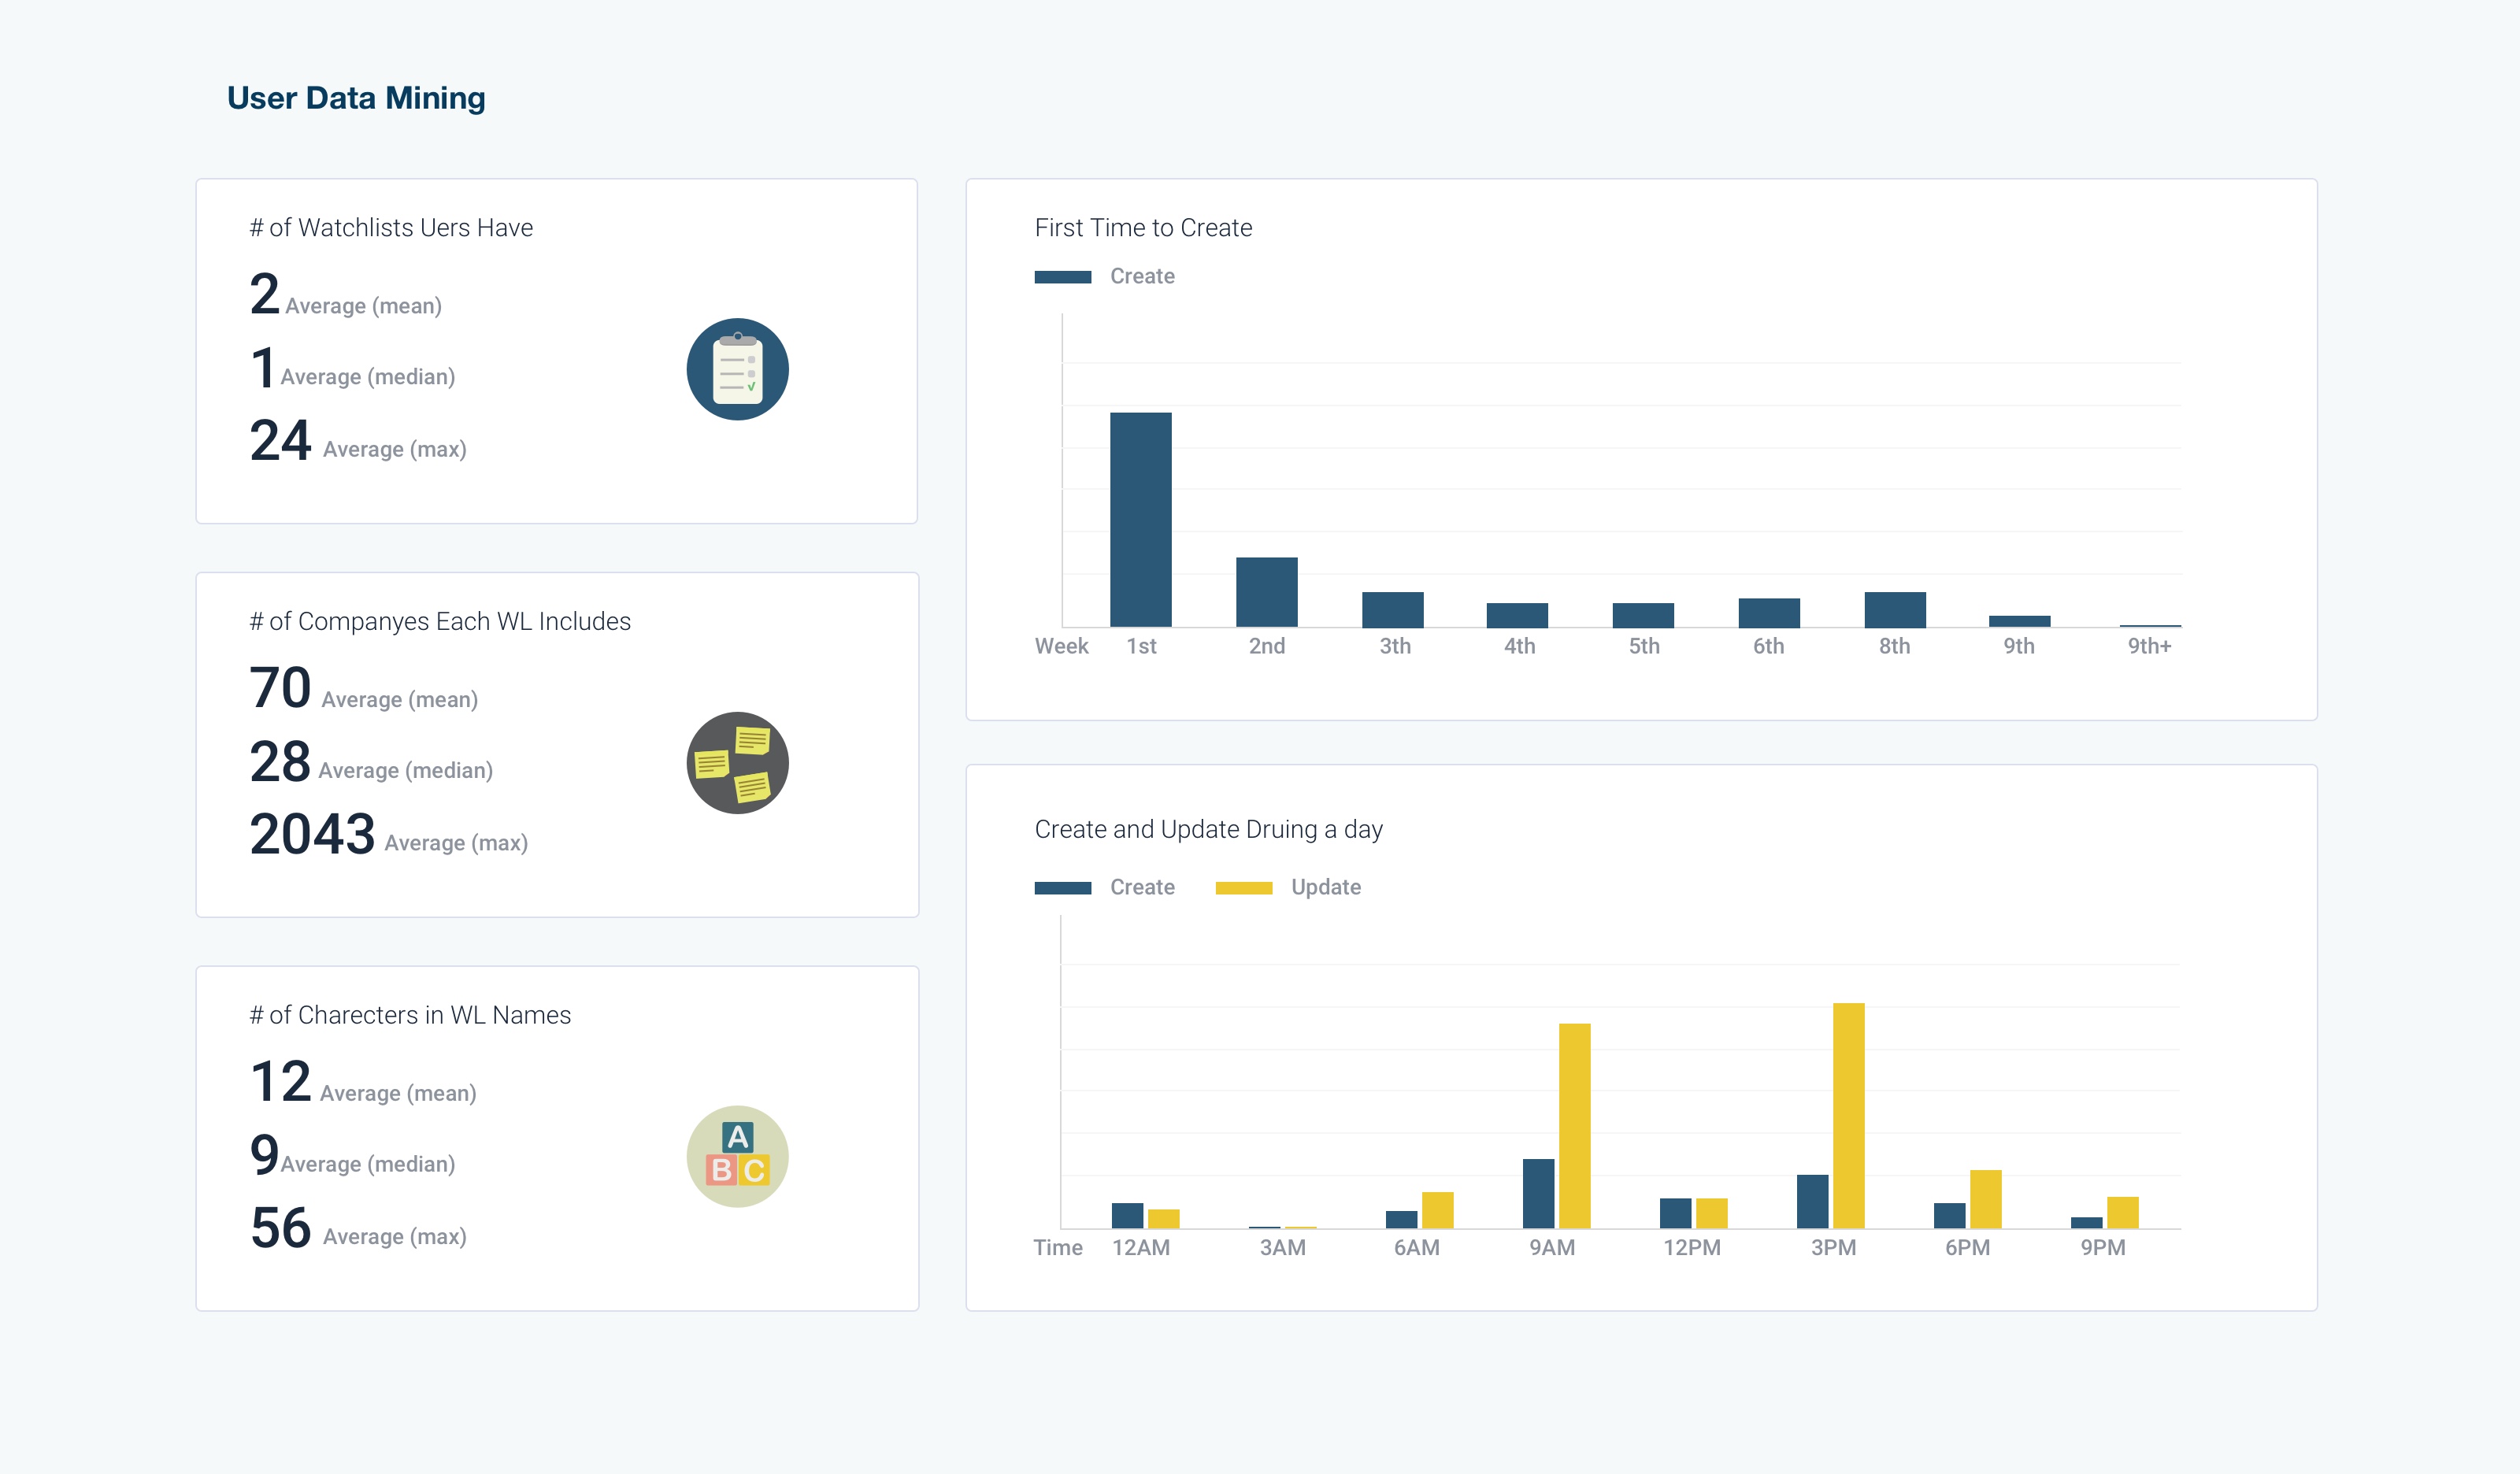Click the User Data Mining heading
This screenshot has height=1474, width=2520.
[x=356, y=98]
